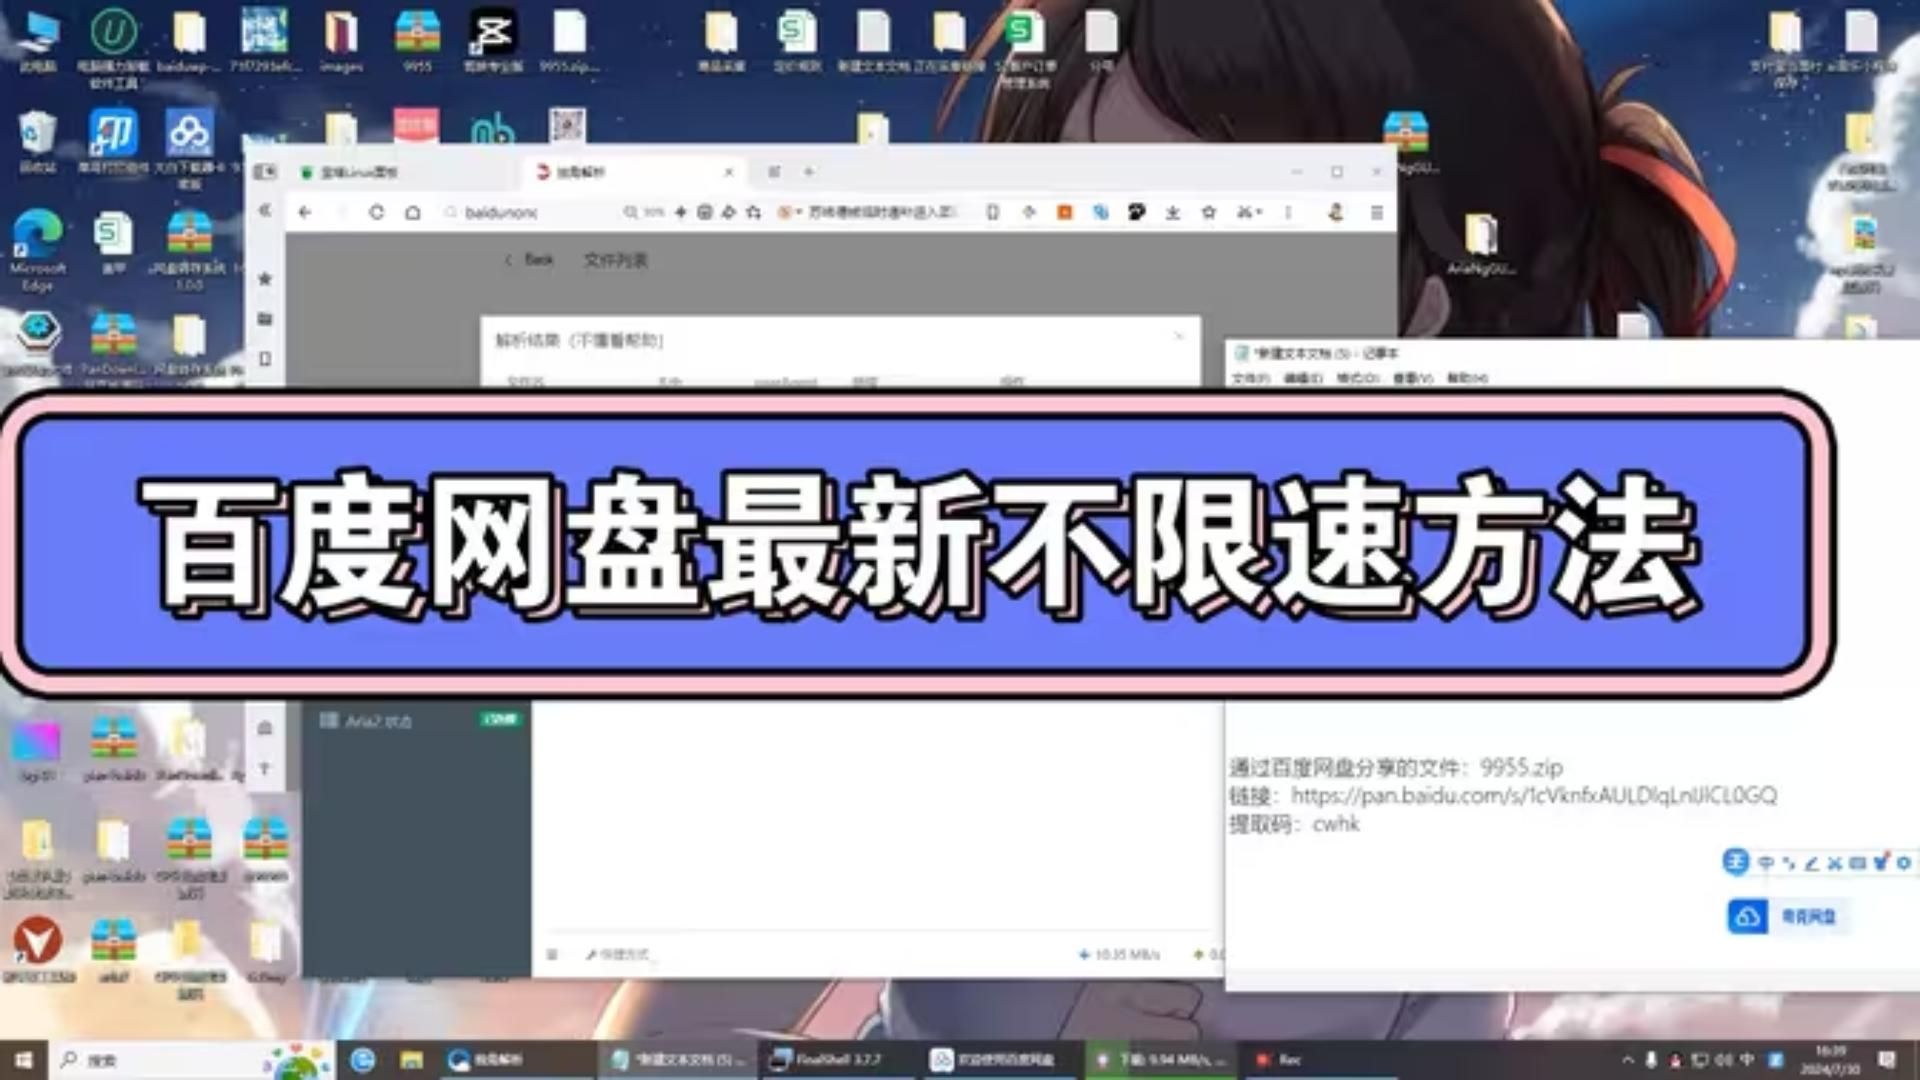Screen dimensions: 1920x1080
Task: Open the taskbar clock and date
Action: click(1830, 1060)
